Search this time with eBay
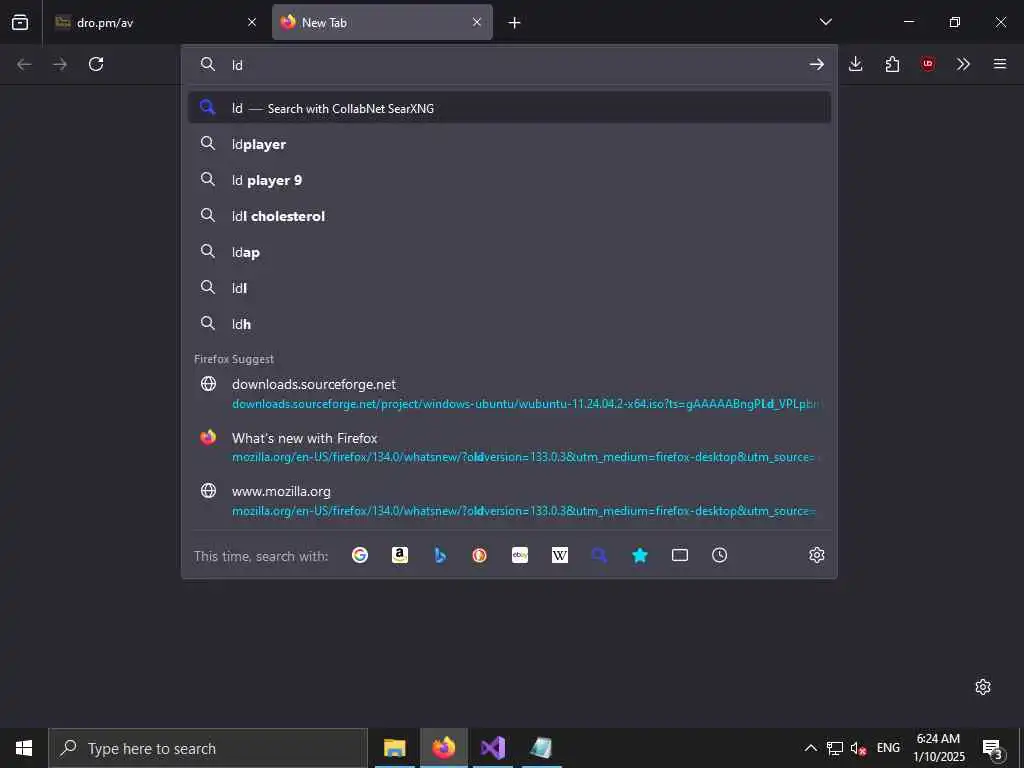This screenshot has width=1024, height=768. coord(520,555)
